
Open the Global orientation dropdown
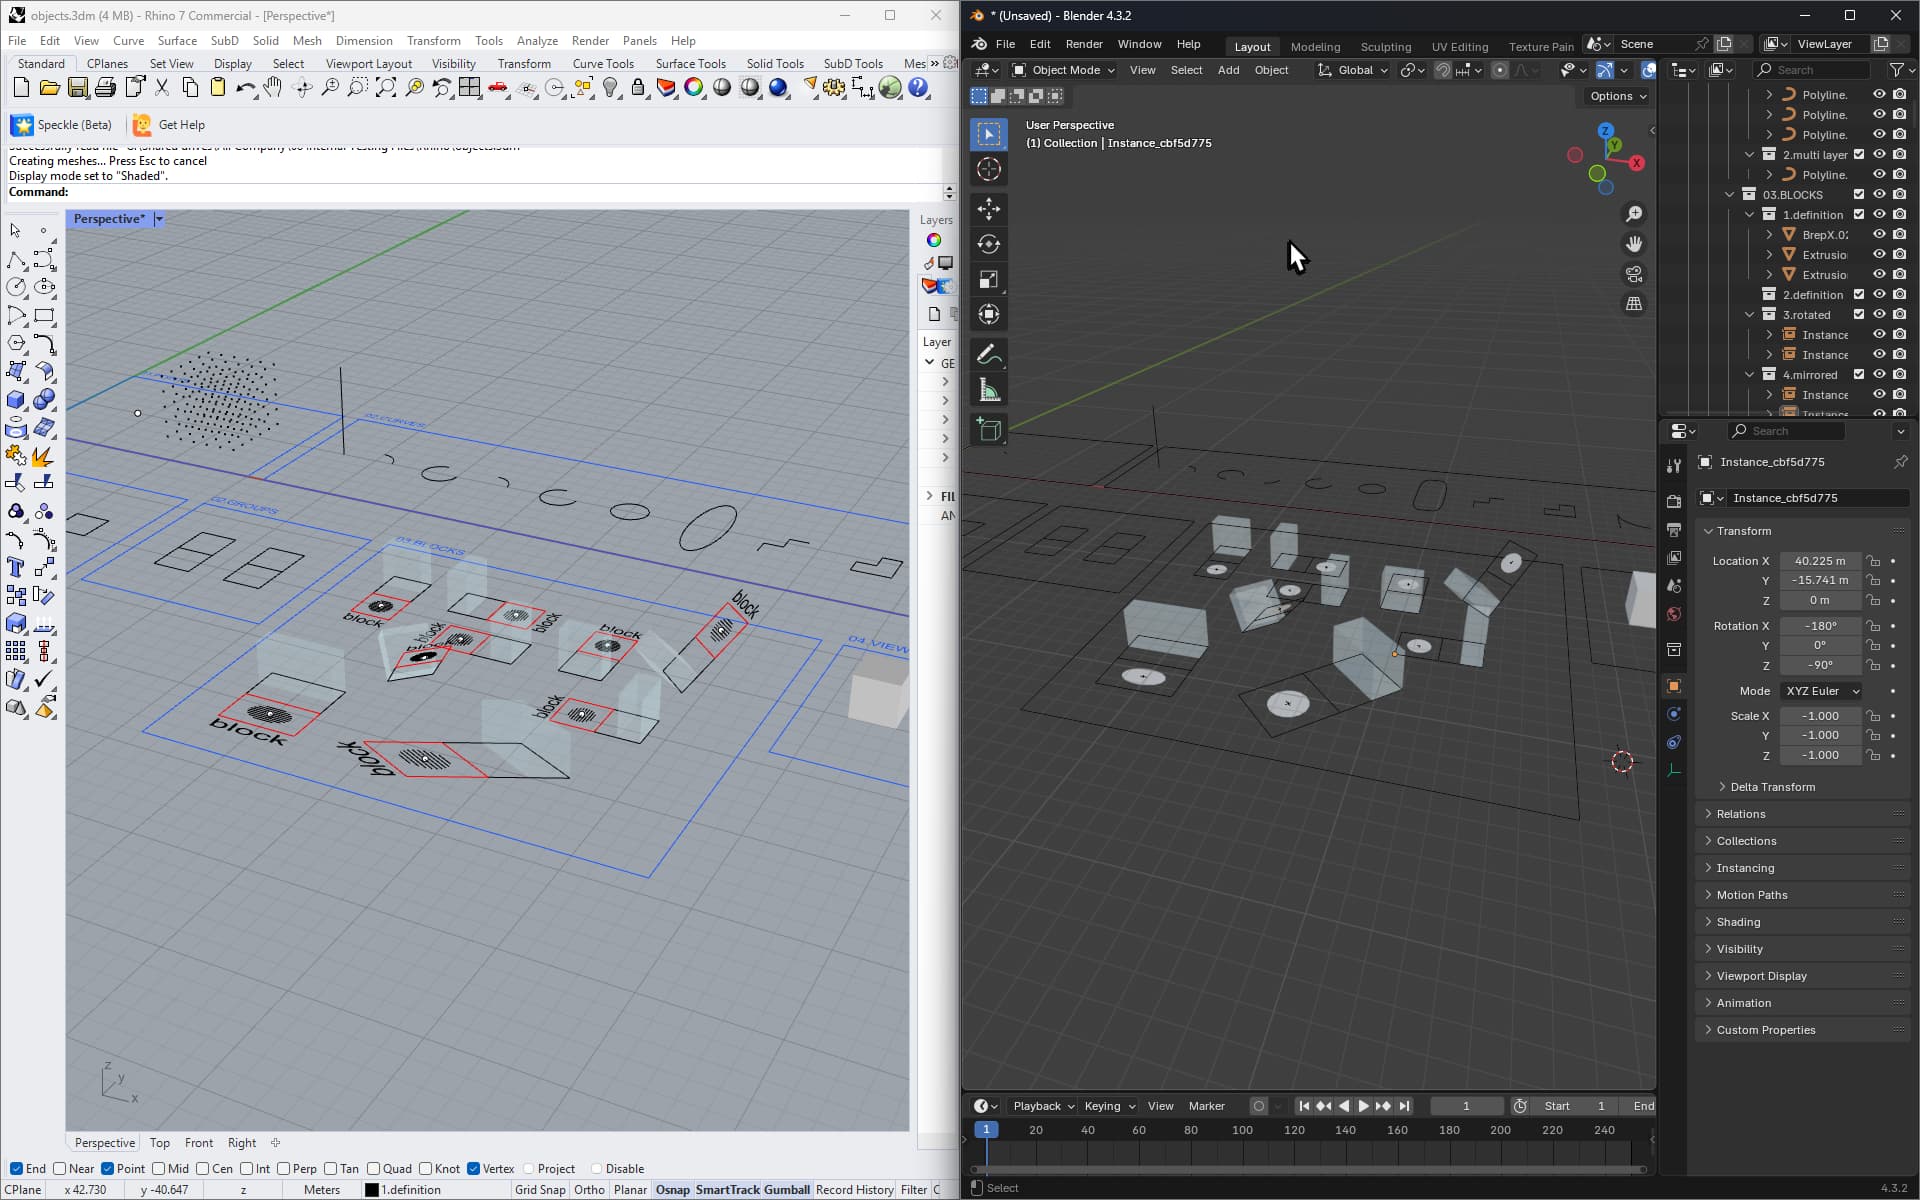(1352, 70)
